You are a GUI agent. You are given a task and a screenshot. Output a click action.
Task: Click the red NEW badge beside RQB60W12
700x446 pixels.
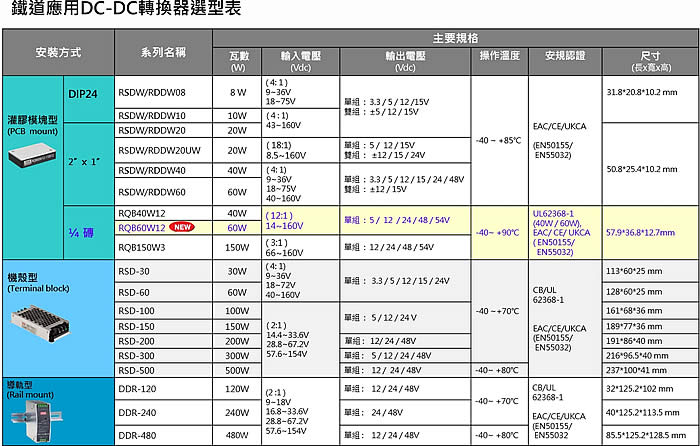(x=181, y=227)
